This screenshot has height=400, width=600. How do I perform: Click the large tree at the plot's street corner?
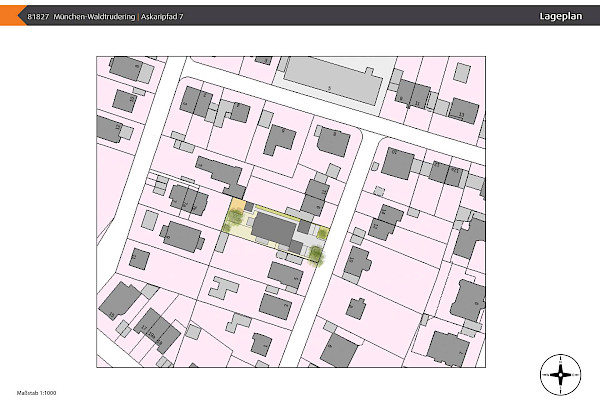click(316, 255)
